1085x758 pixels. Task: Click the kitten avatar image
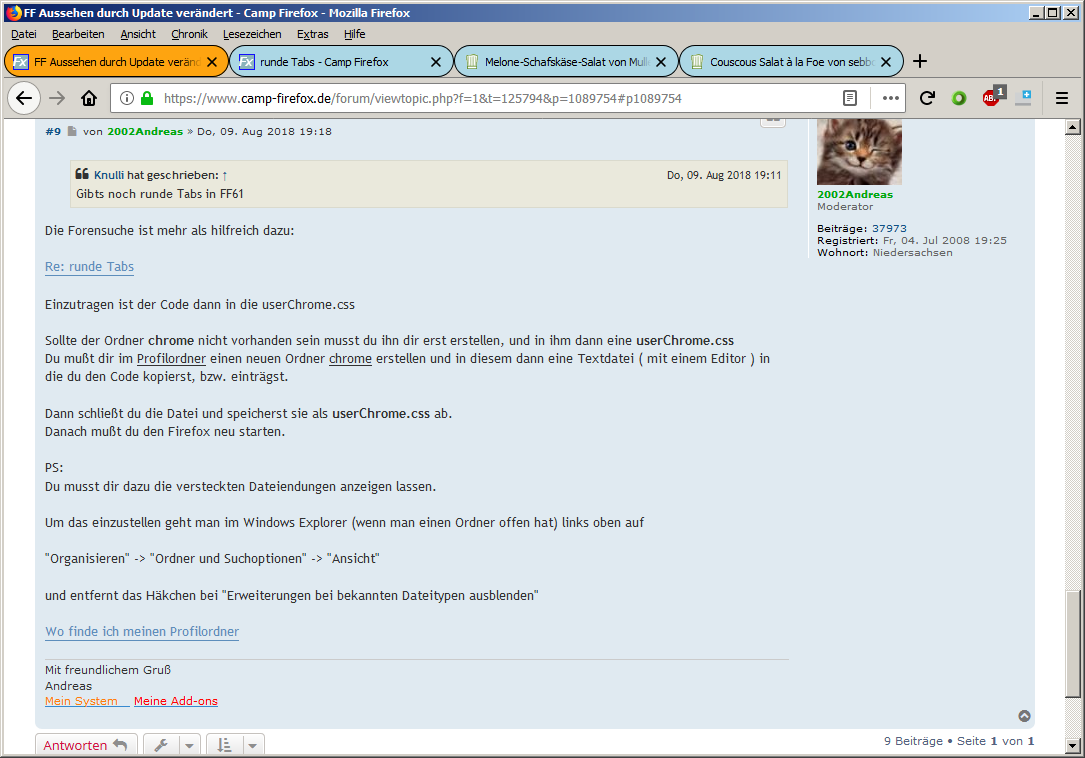click(x=859, y=152)
